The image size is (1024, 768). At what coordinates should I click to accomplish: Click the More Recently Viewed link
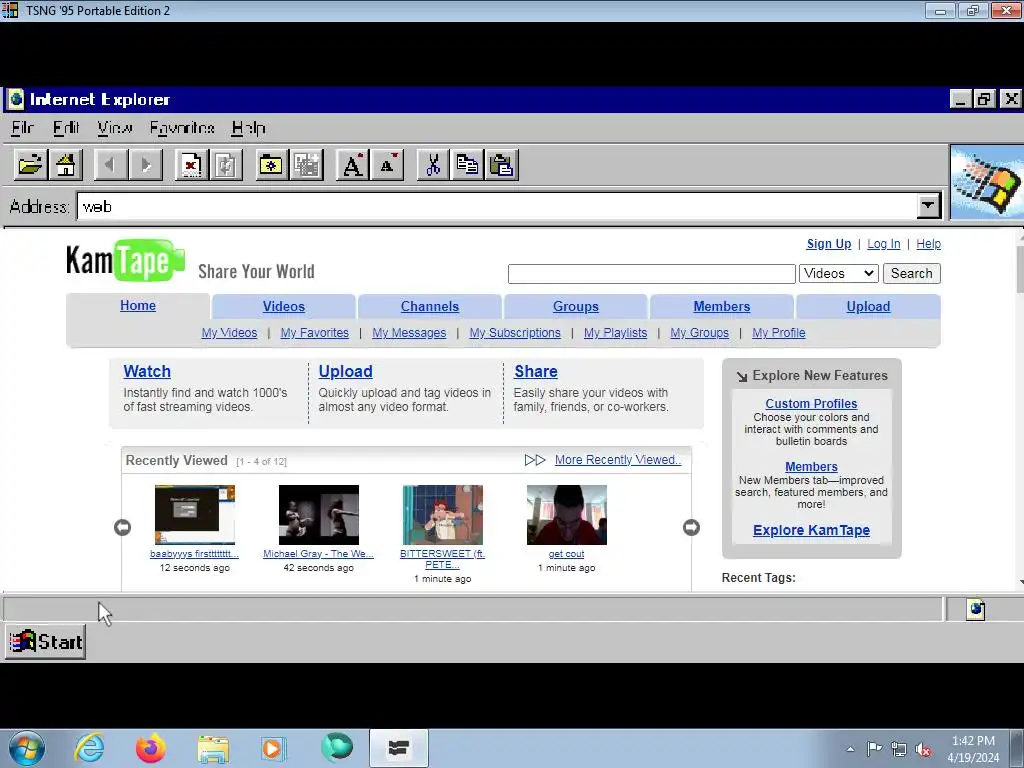[618, 460]
